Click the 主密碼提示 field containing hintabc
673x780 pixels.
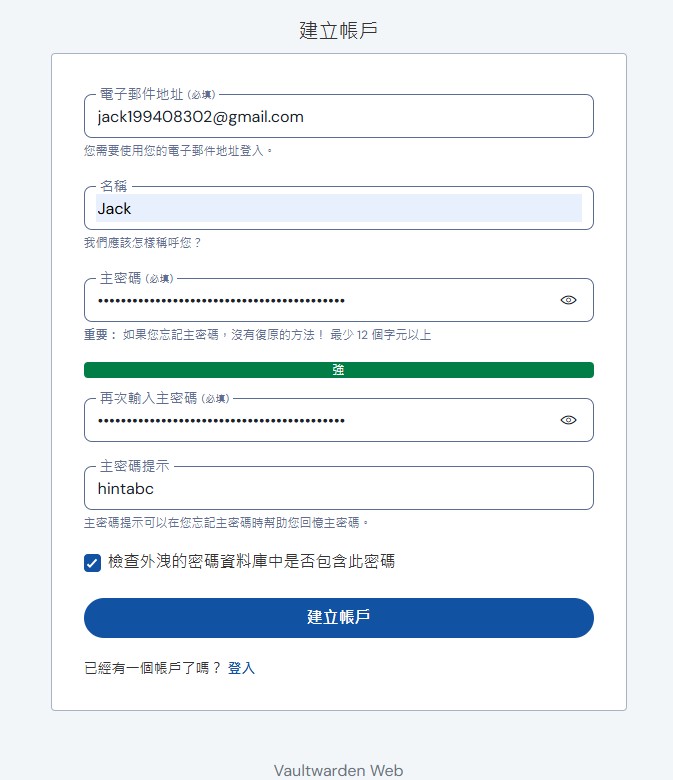(338, 489)
